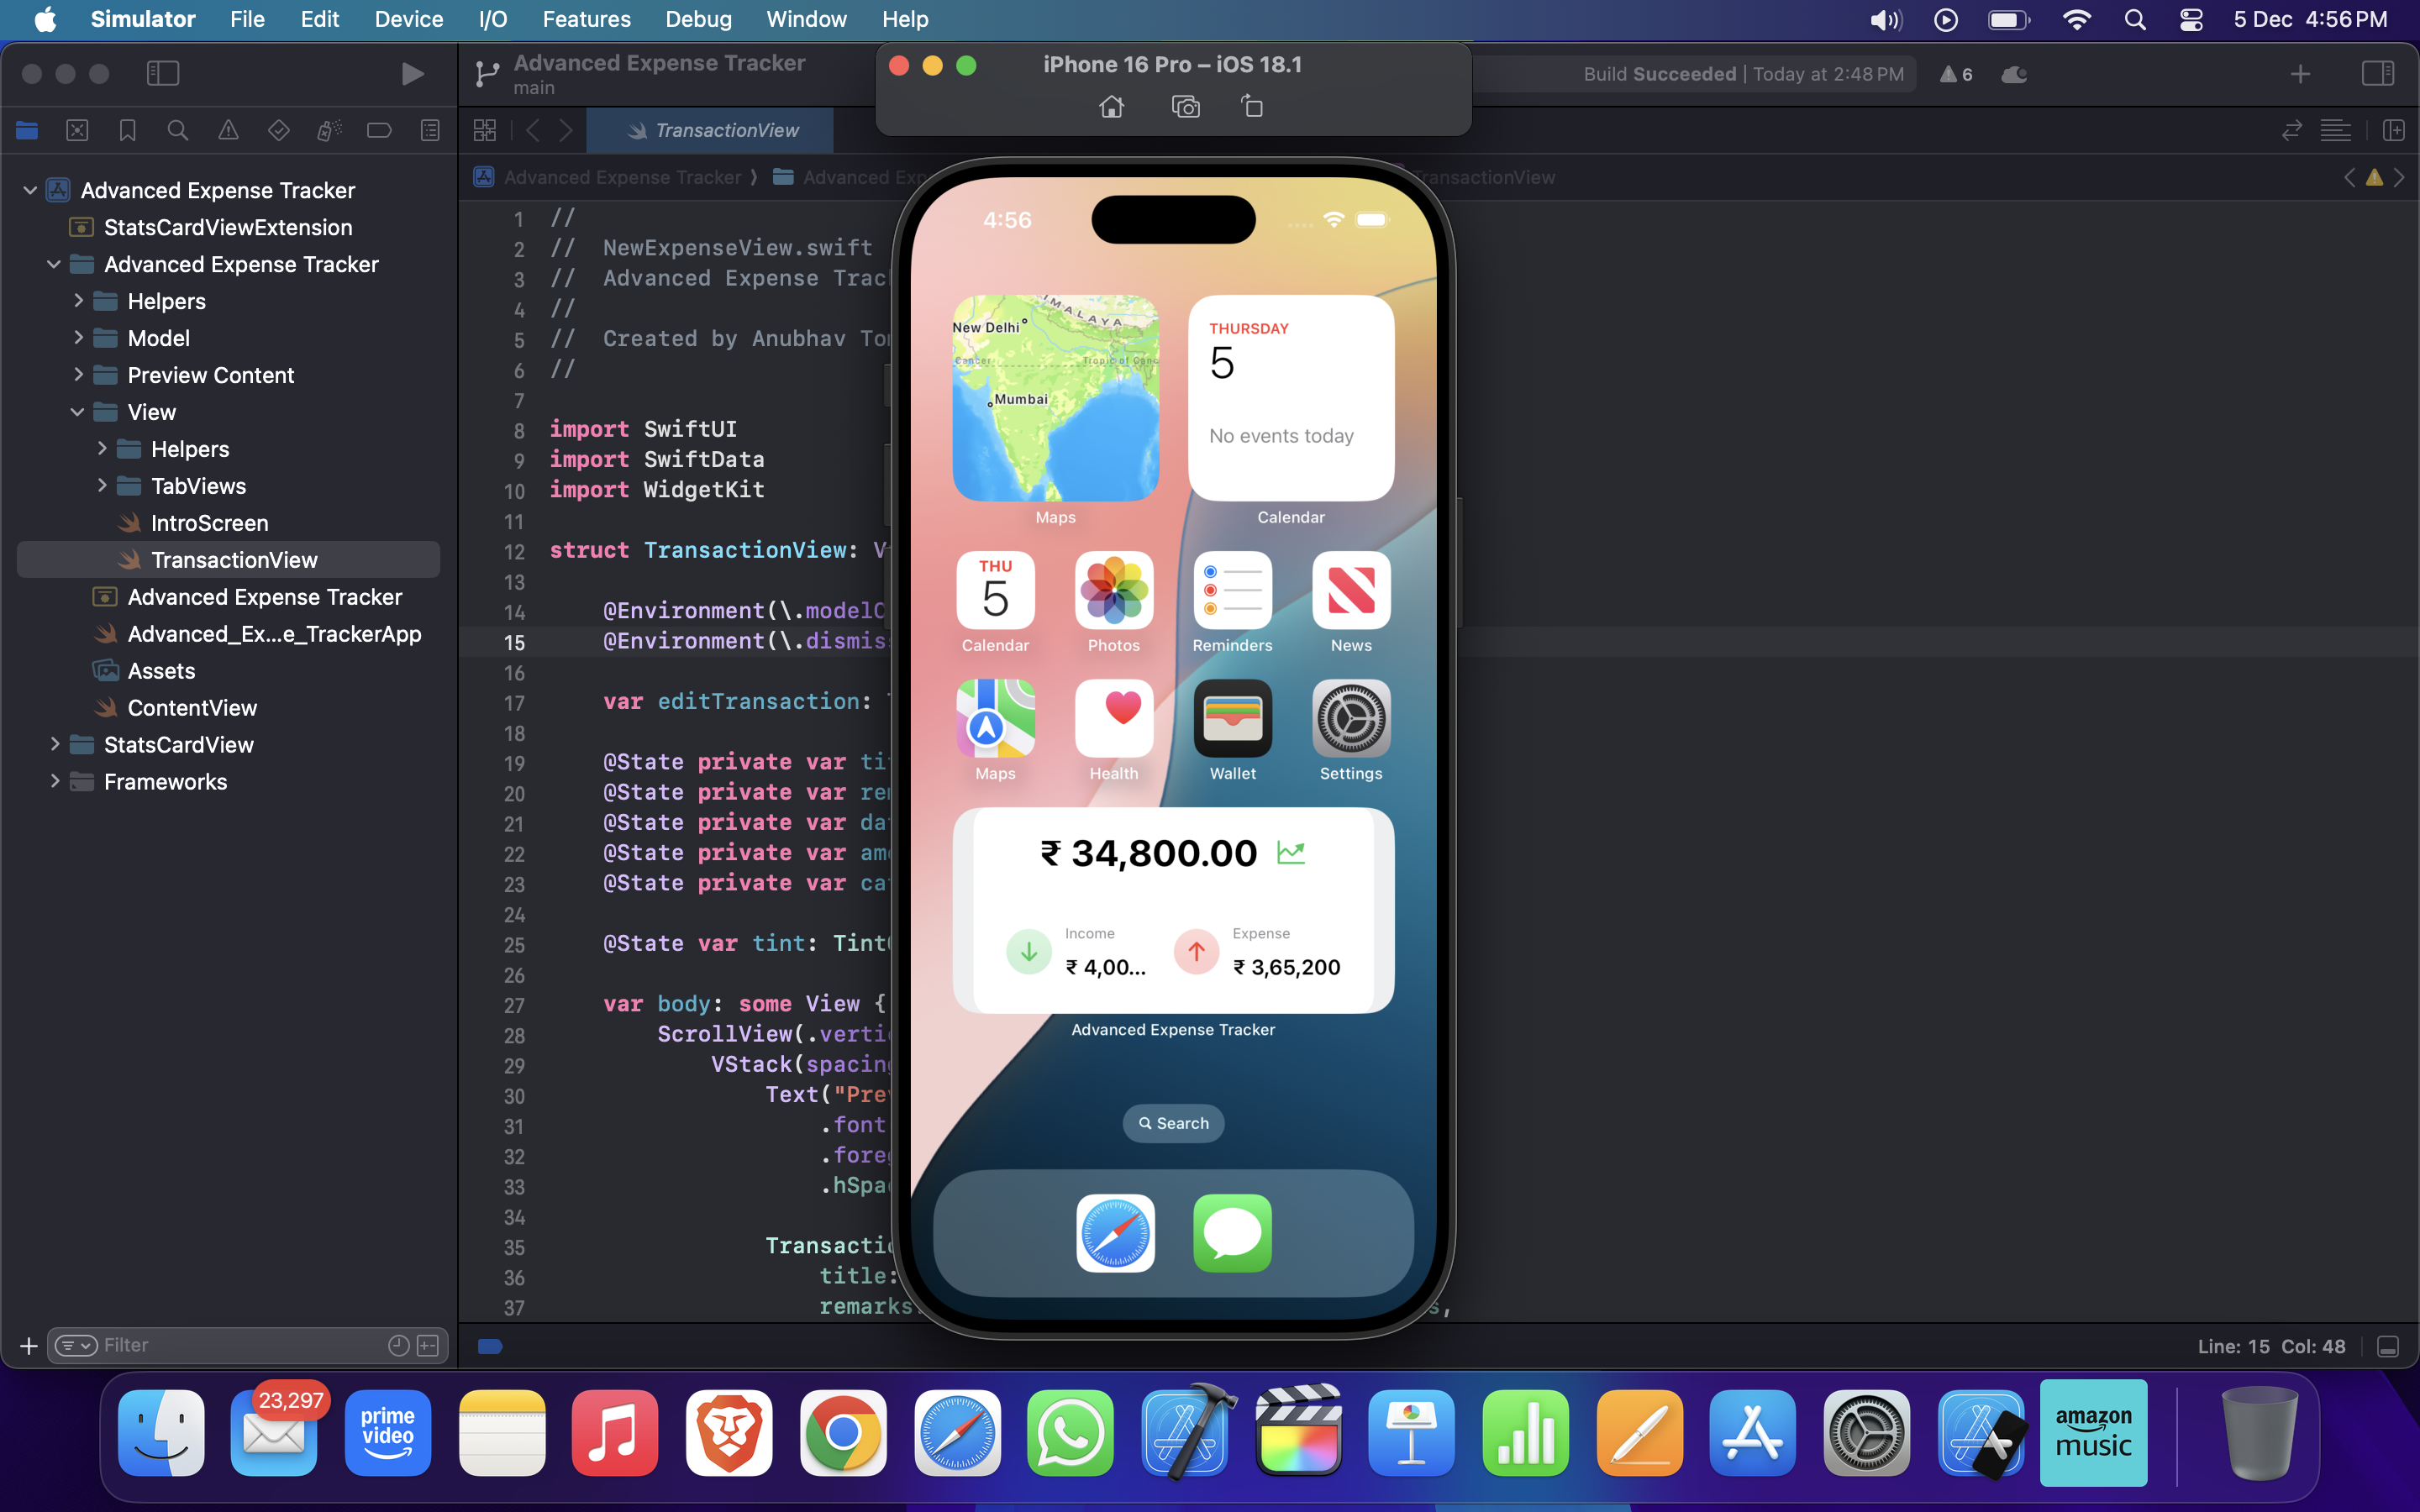This screenshot has width=2420, height=1512.
Task: Open the Wallet app on the iPhone
Action: coord(1232,718)
